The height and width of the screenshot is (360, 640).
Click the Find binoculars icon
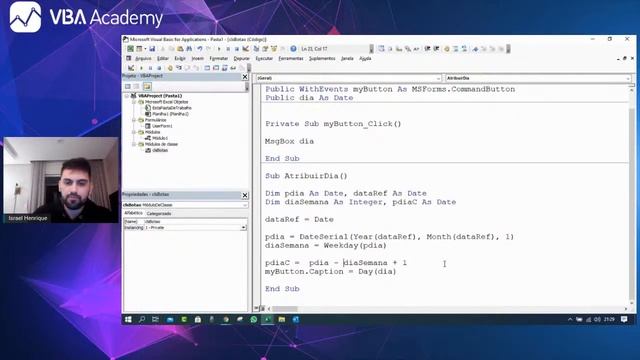(x=189, y=49)
